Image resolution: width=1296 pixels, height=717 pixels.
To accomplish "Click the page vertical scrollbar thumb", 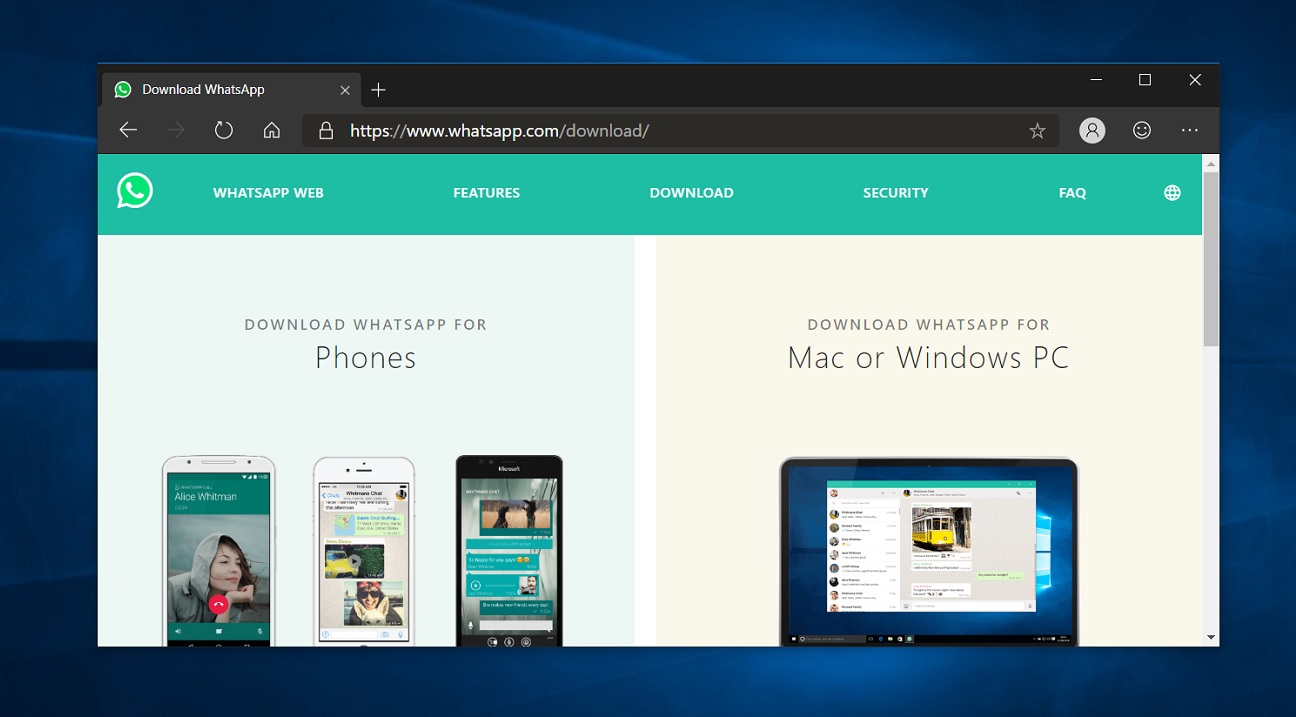I will (1211, 260).
